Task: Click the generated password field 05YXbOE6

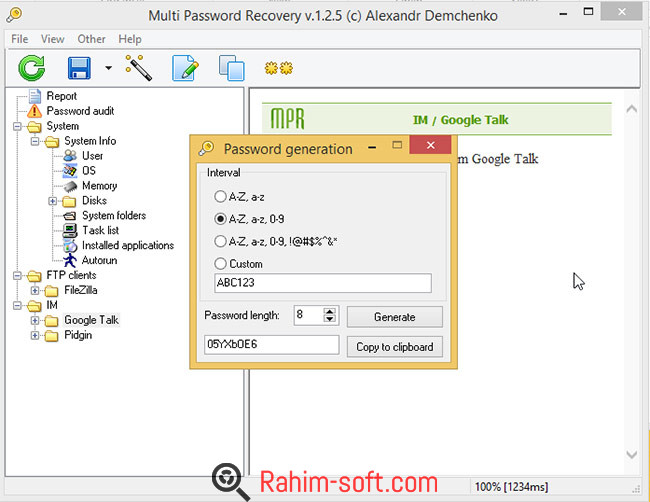Action: 272,344
